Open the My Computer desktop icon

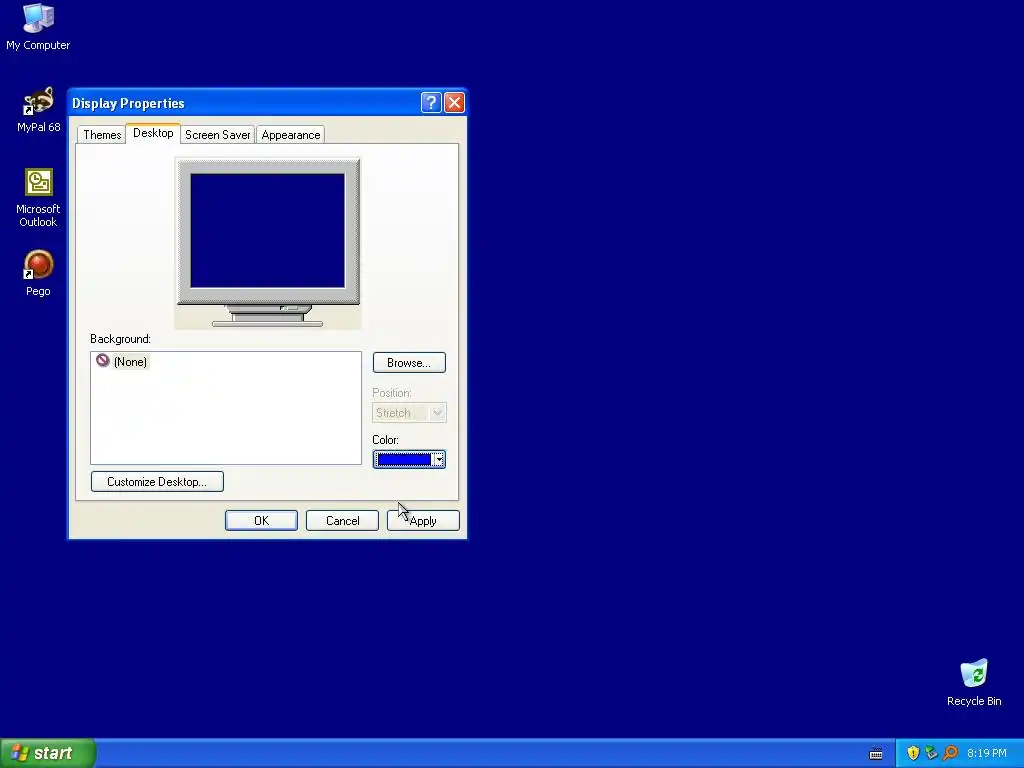(x=38, y=27)
